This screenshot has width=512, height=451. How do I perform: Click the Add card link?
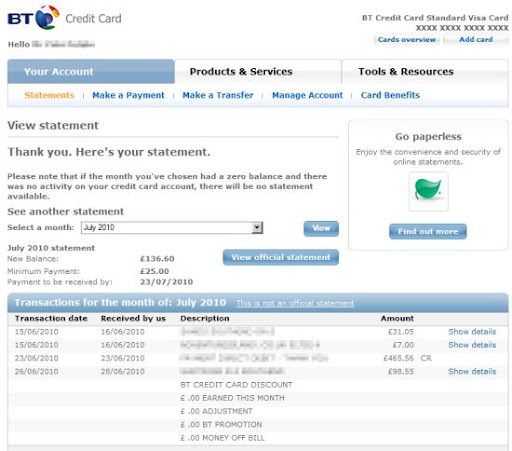(476, 39)
